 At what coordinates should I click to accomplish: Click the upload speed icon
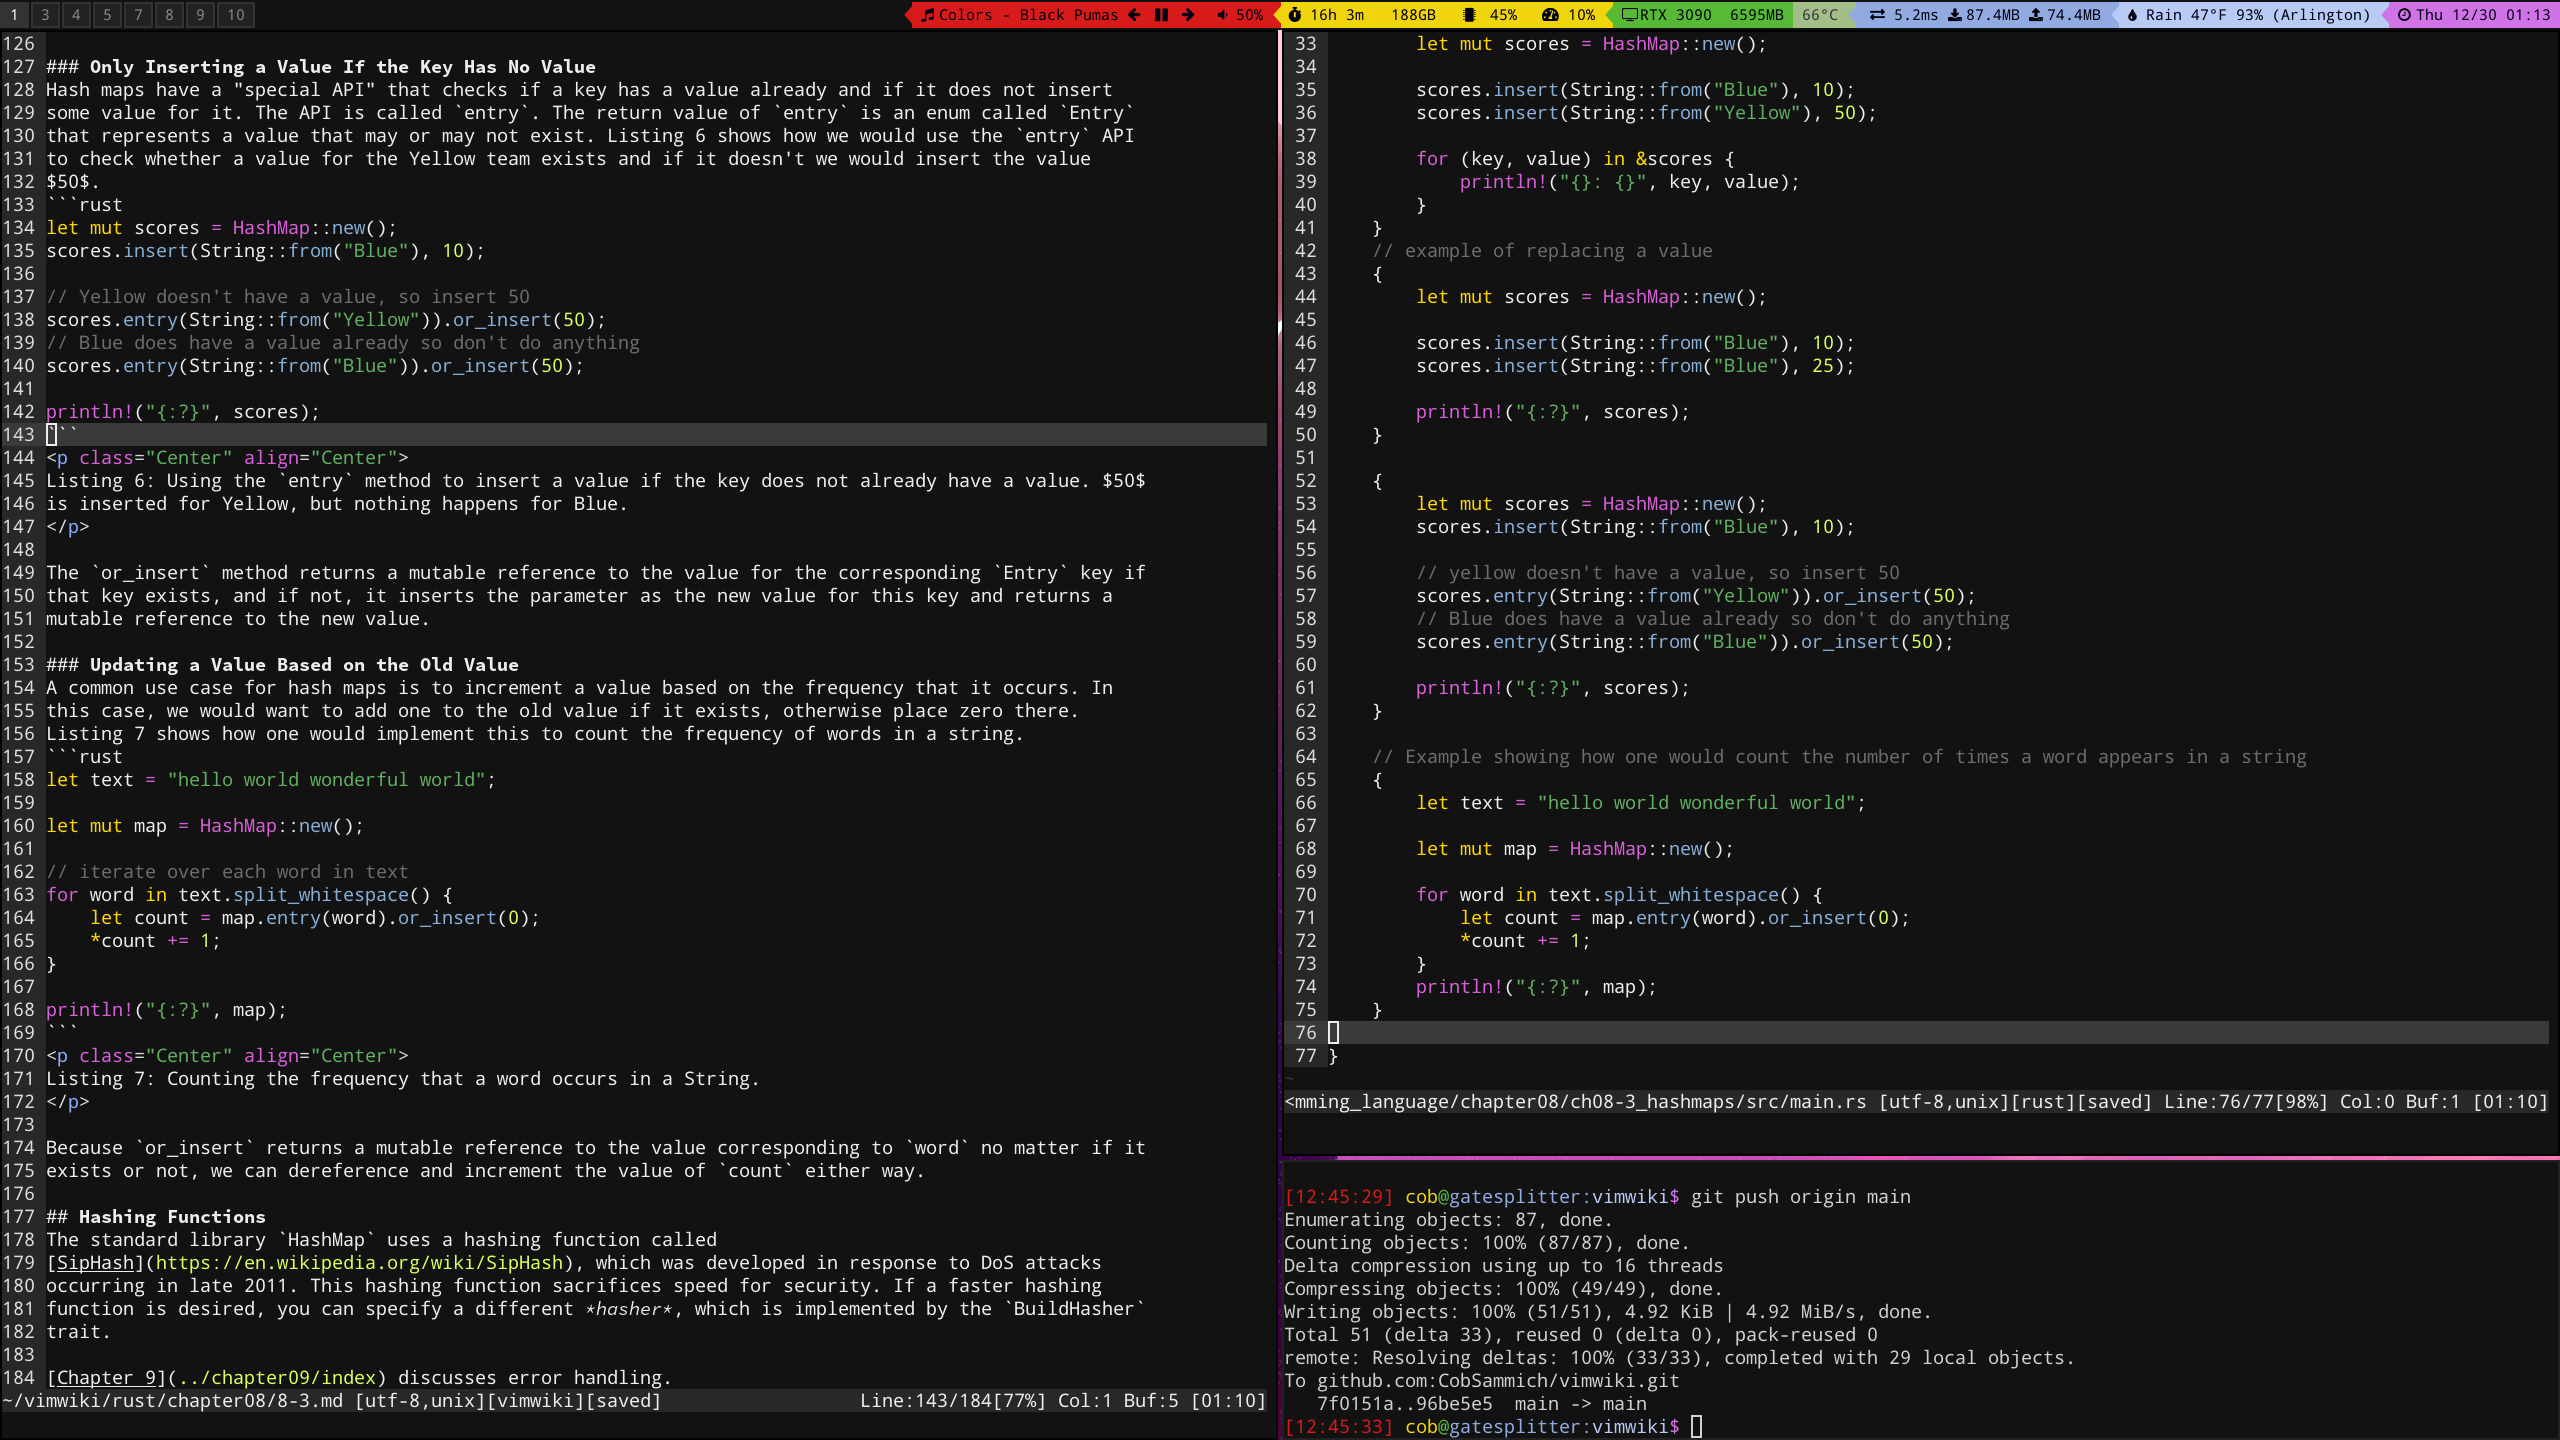[x=2035, y=14]
